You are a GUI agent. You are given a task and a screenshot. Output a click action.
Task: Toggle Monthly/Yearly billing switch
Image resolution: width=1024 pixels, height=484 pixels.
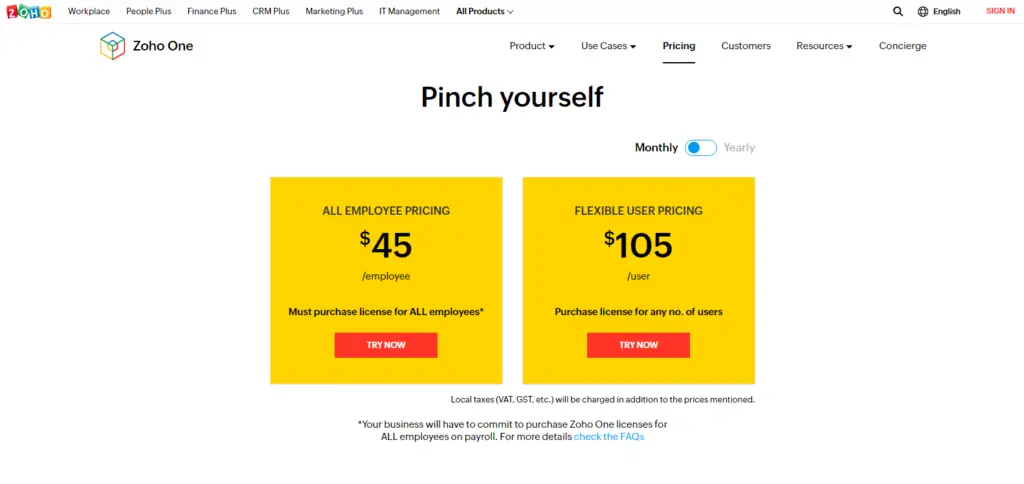[701, 148]
